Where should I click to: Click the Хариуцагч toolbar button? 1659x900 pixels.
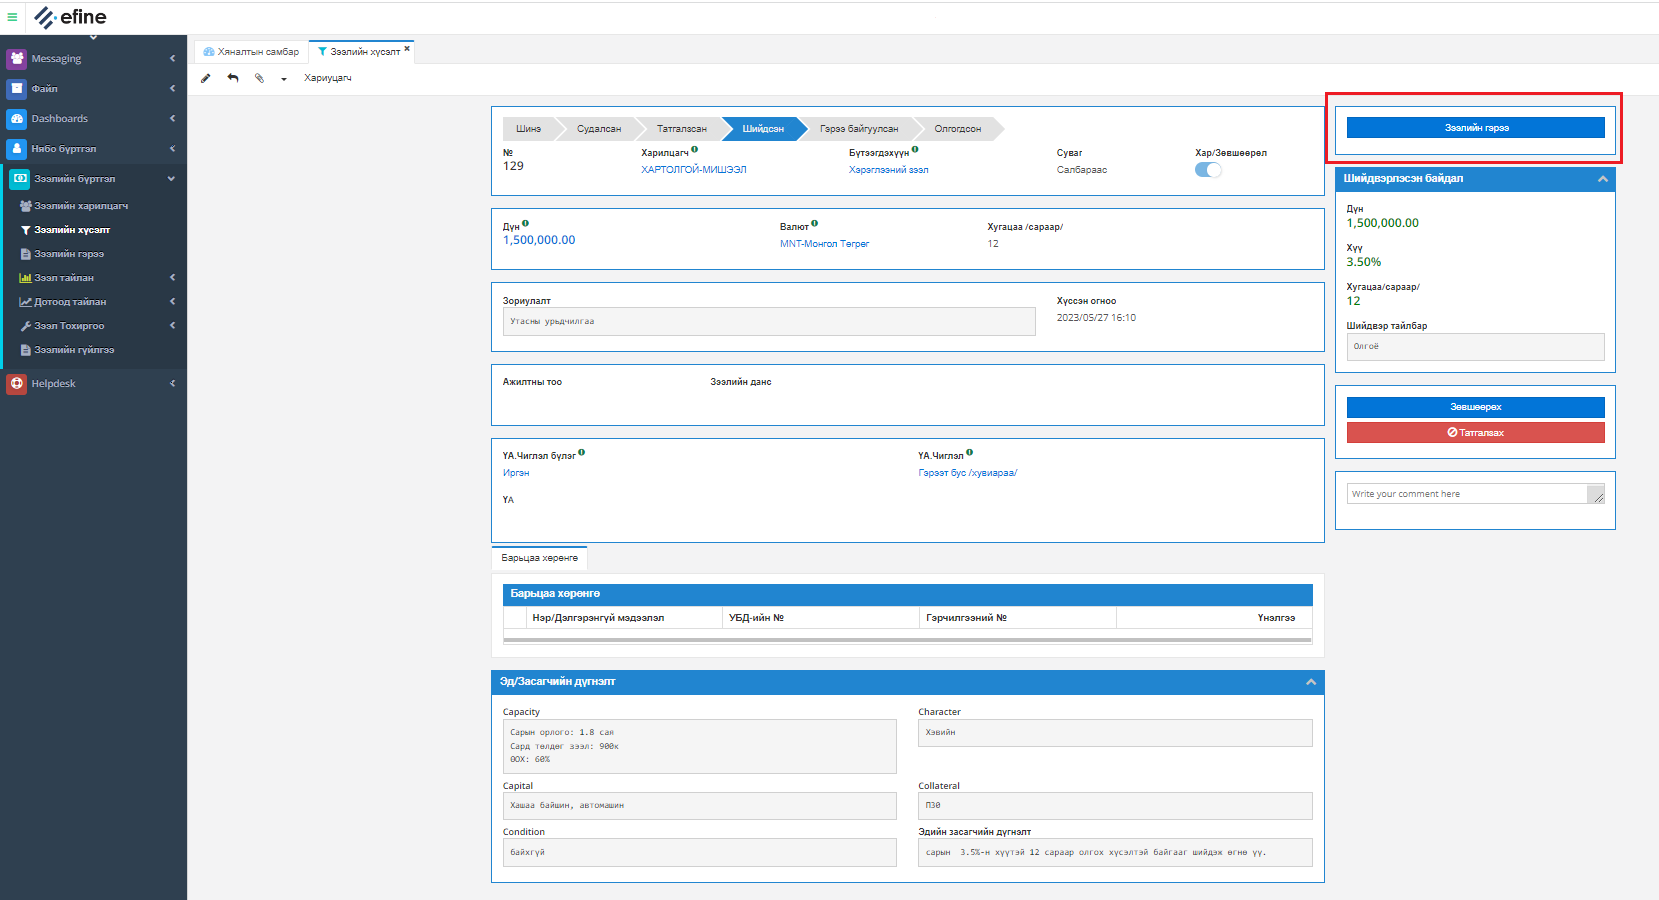coord(328,78)
